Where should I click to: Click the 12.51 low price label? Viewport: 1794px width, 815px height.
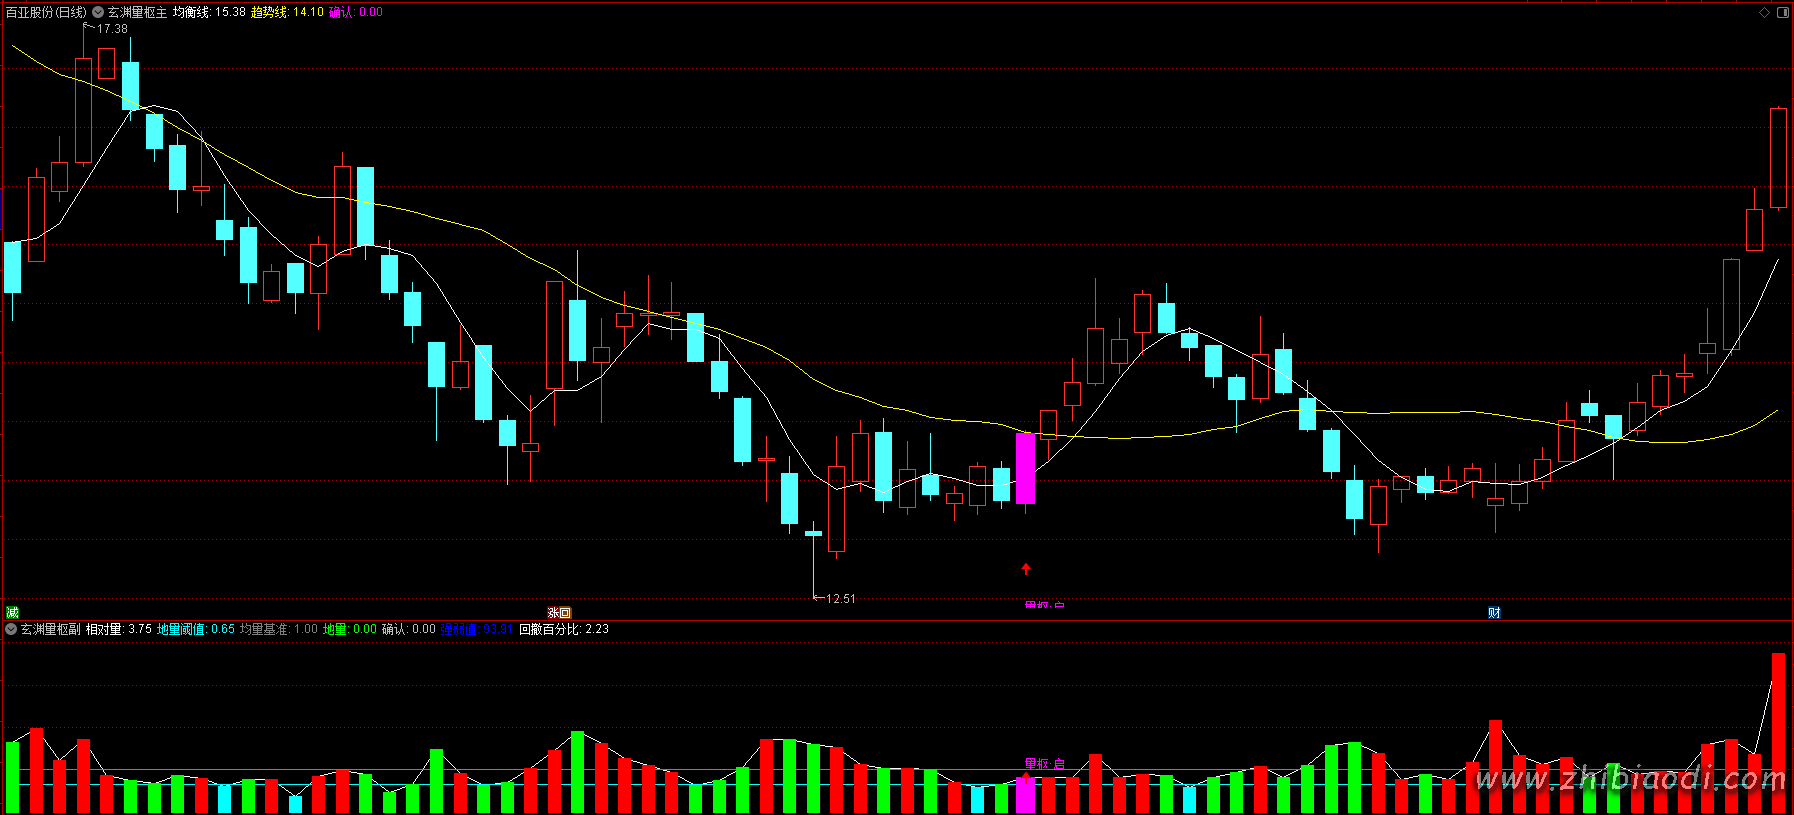click(x=840, y=599)
